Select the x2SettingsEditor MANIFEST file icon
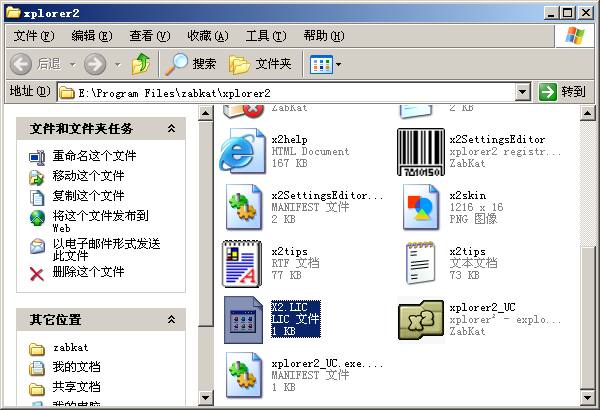Viewport: 600px width, 410px height. 244,207
